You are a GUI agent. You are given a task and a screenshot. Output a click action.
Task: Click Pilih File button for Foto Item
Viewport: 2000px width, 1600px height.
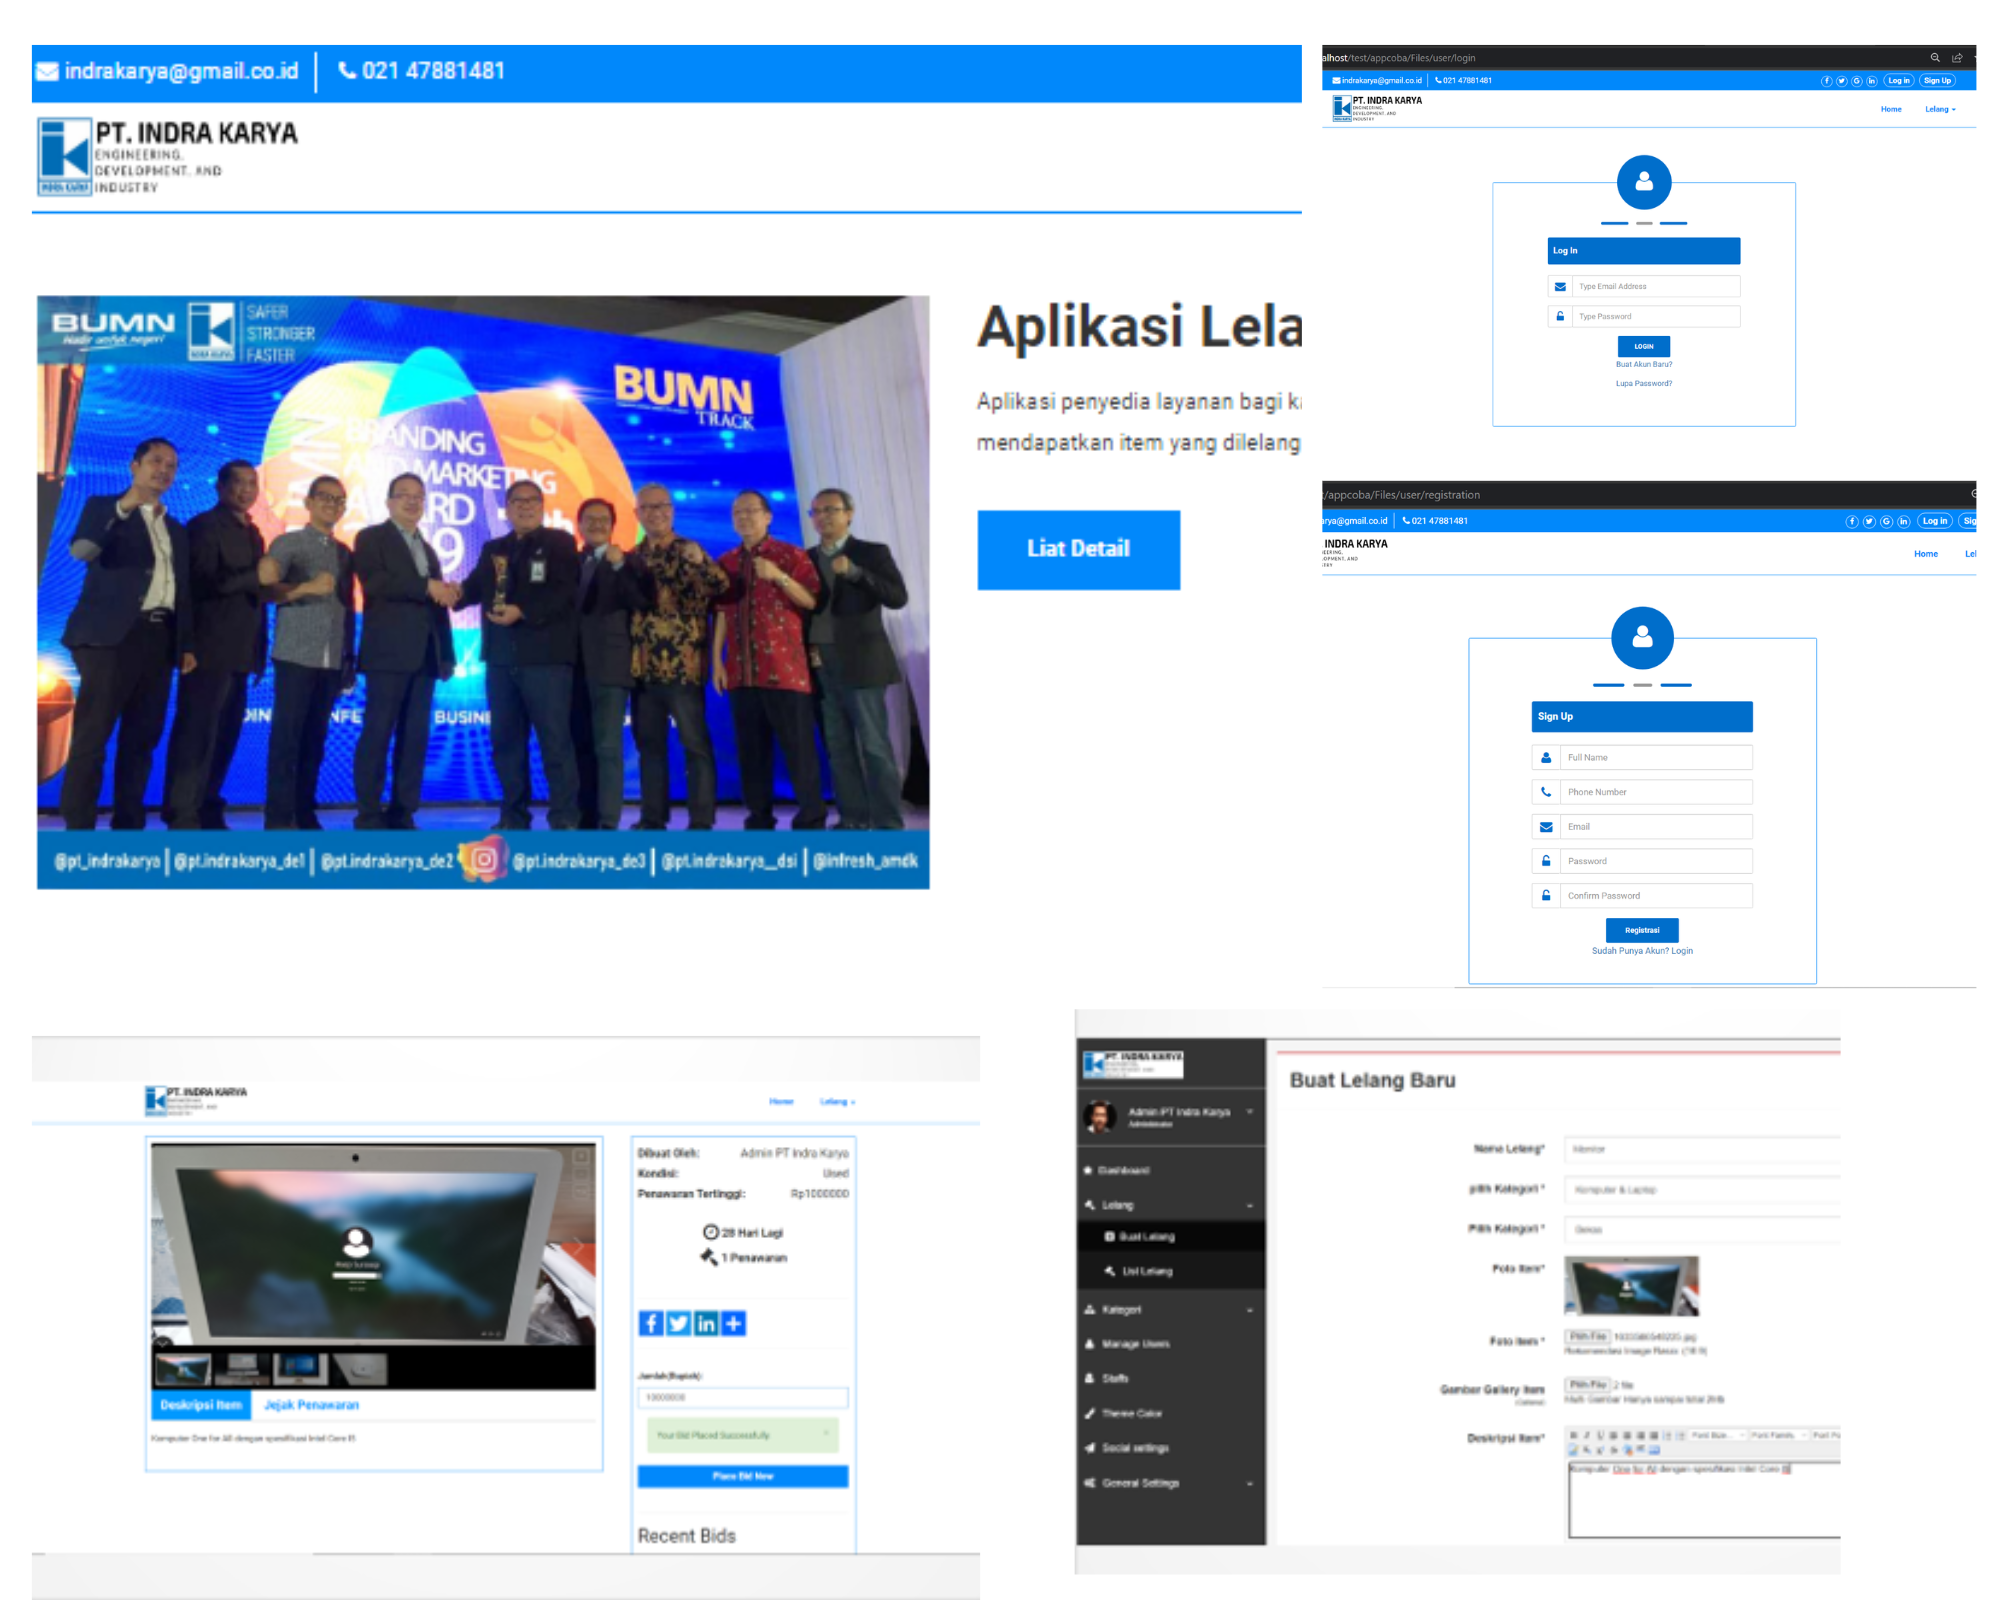(x=1588, y=1336)
